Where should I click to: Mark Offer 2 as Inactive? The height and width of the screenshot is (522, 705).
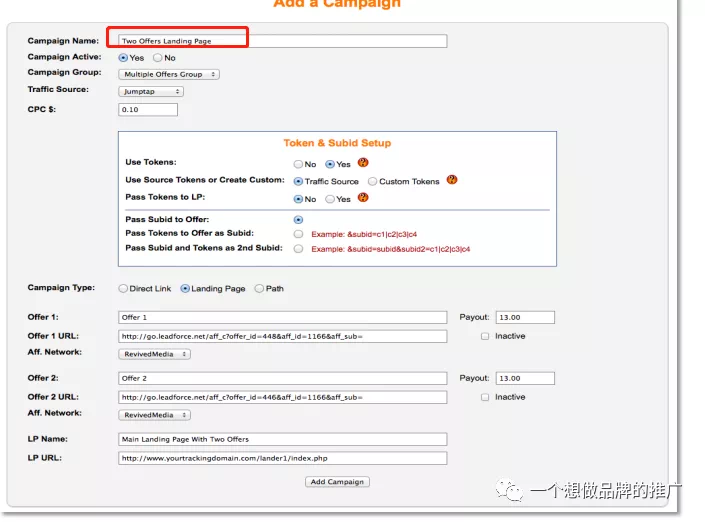pos(485,397)
